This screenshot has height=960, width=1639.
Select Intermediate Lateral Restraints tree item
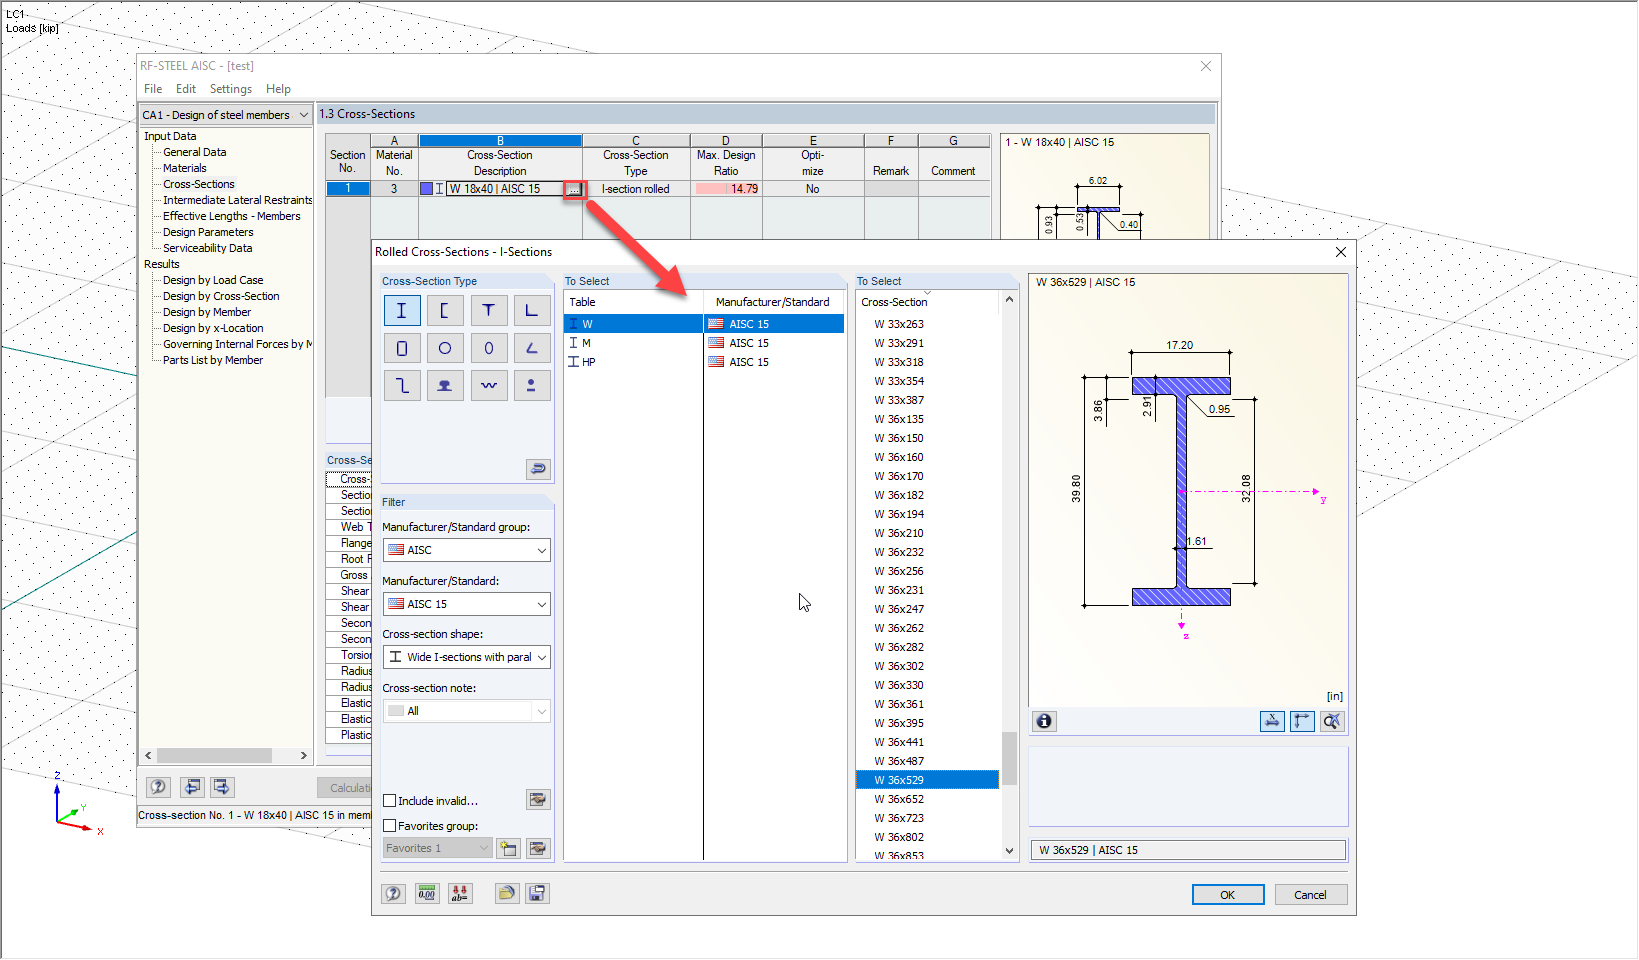238,200
